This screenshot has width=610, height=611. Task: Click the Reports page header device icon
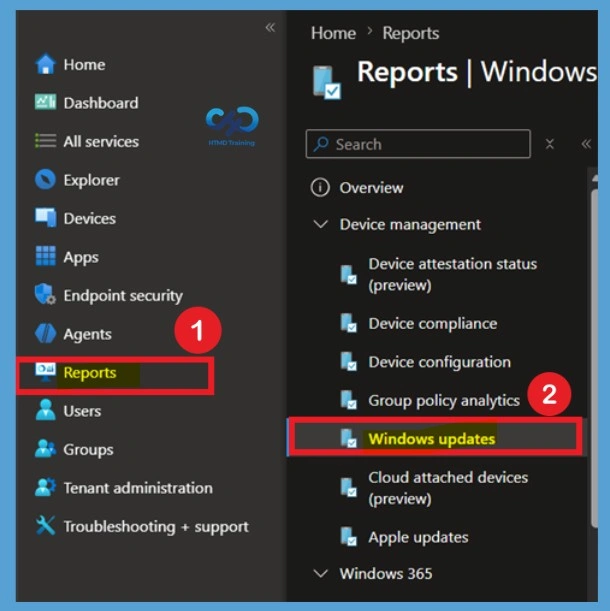(327, 82)
